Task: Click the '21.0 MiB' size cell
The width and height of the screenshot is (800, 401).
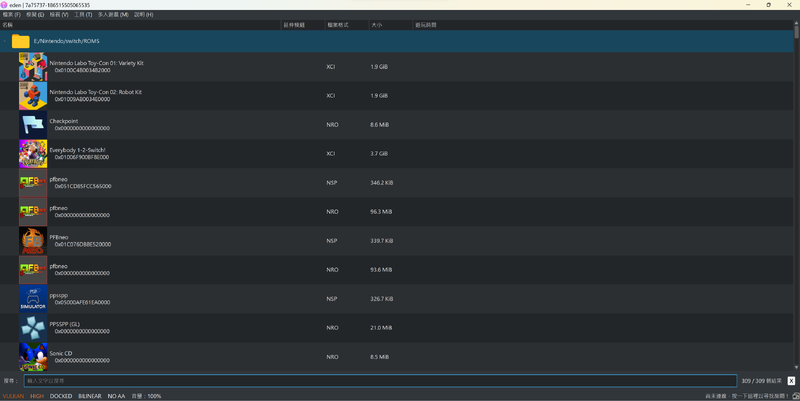Action: pyautogui.click(x=381, y=328)
